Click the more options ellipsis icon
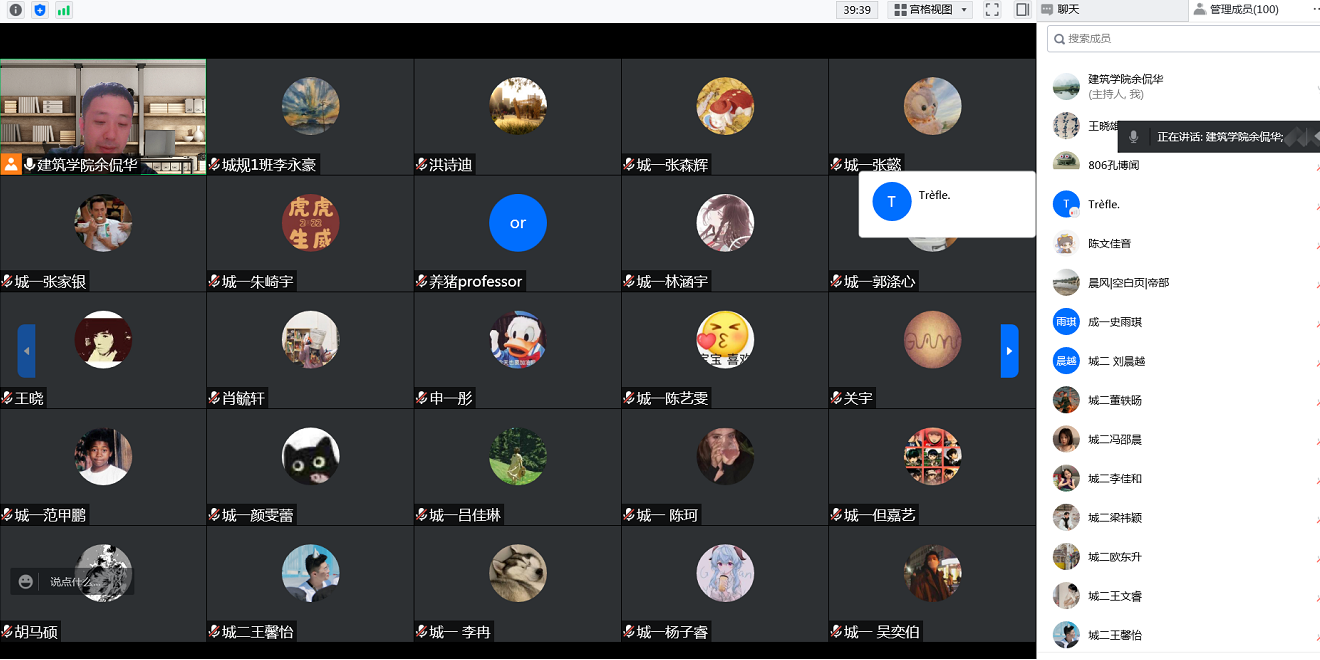1320x660 pixels. tap(1315, 9)
